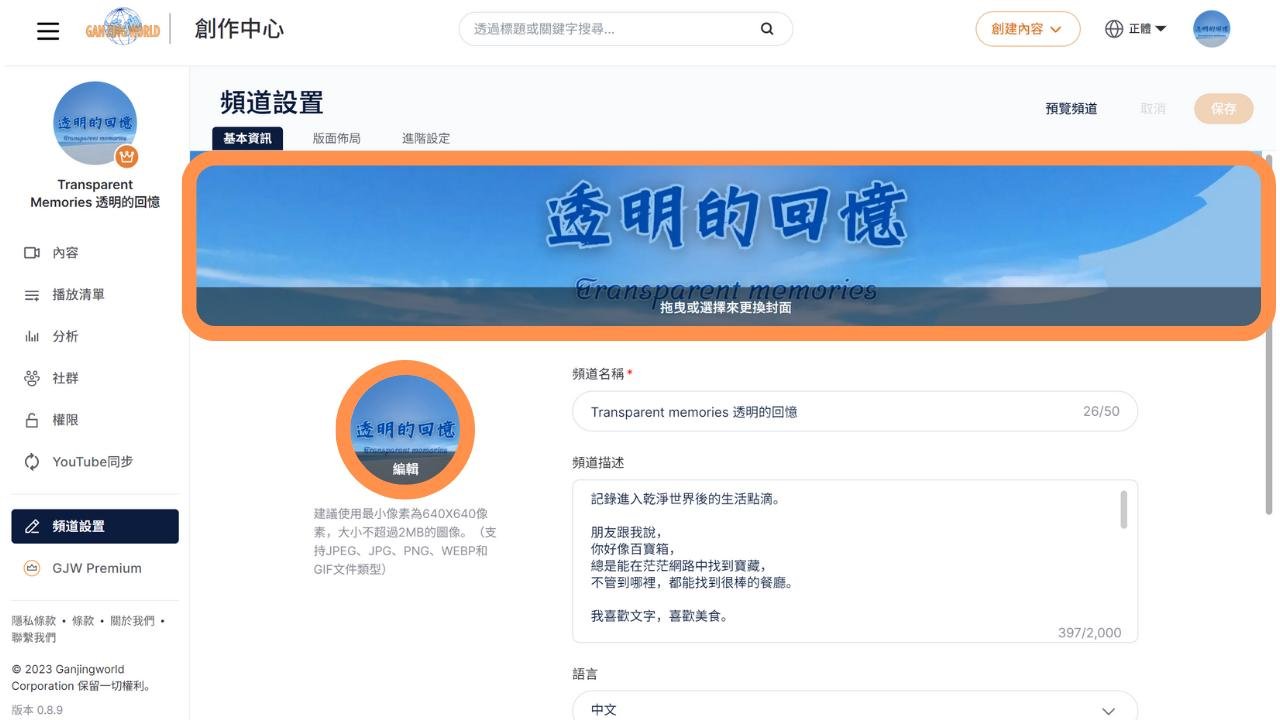Open the profile avatar in top bar

[1211, 29]
